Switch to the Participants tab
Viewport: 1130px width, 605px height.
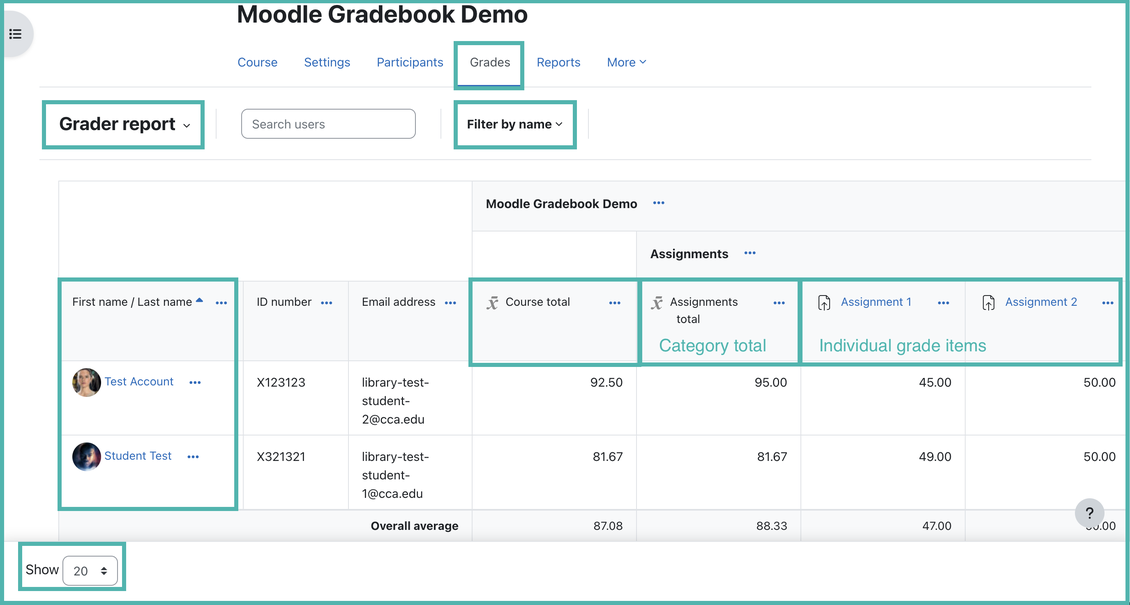click(x=410, y=63)
